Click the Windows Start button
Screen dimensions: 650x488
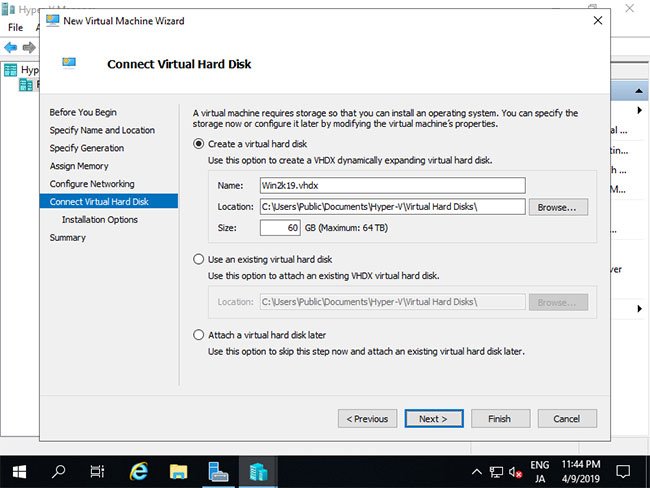click(19, 472)
